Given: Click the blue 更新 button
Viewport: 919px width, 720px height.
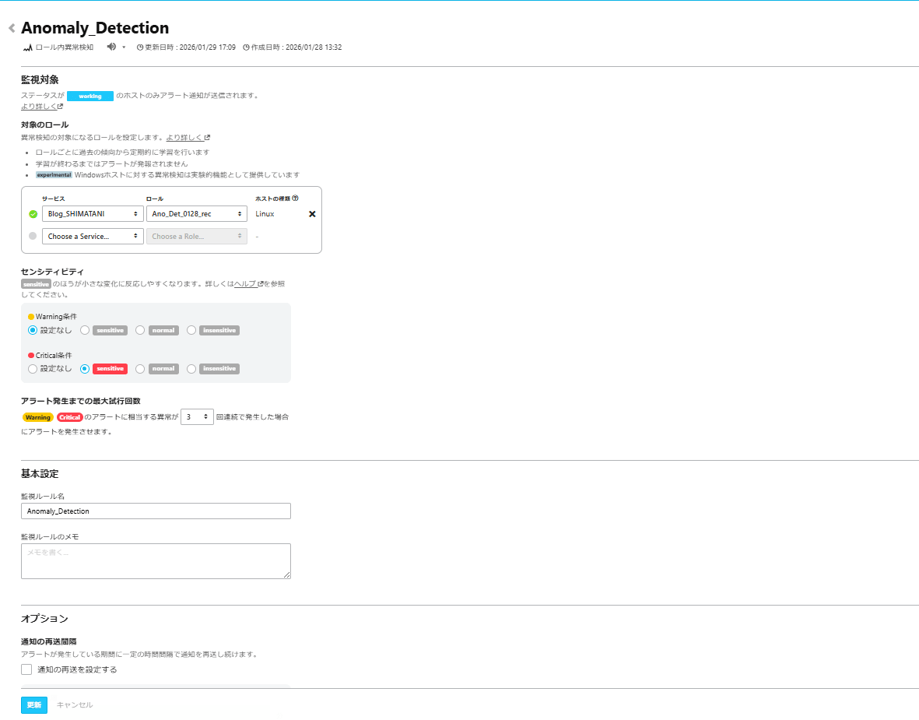Looking at the screenshot, I should pos(34,705).
